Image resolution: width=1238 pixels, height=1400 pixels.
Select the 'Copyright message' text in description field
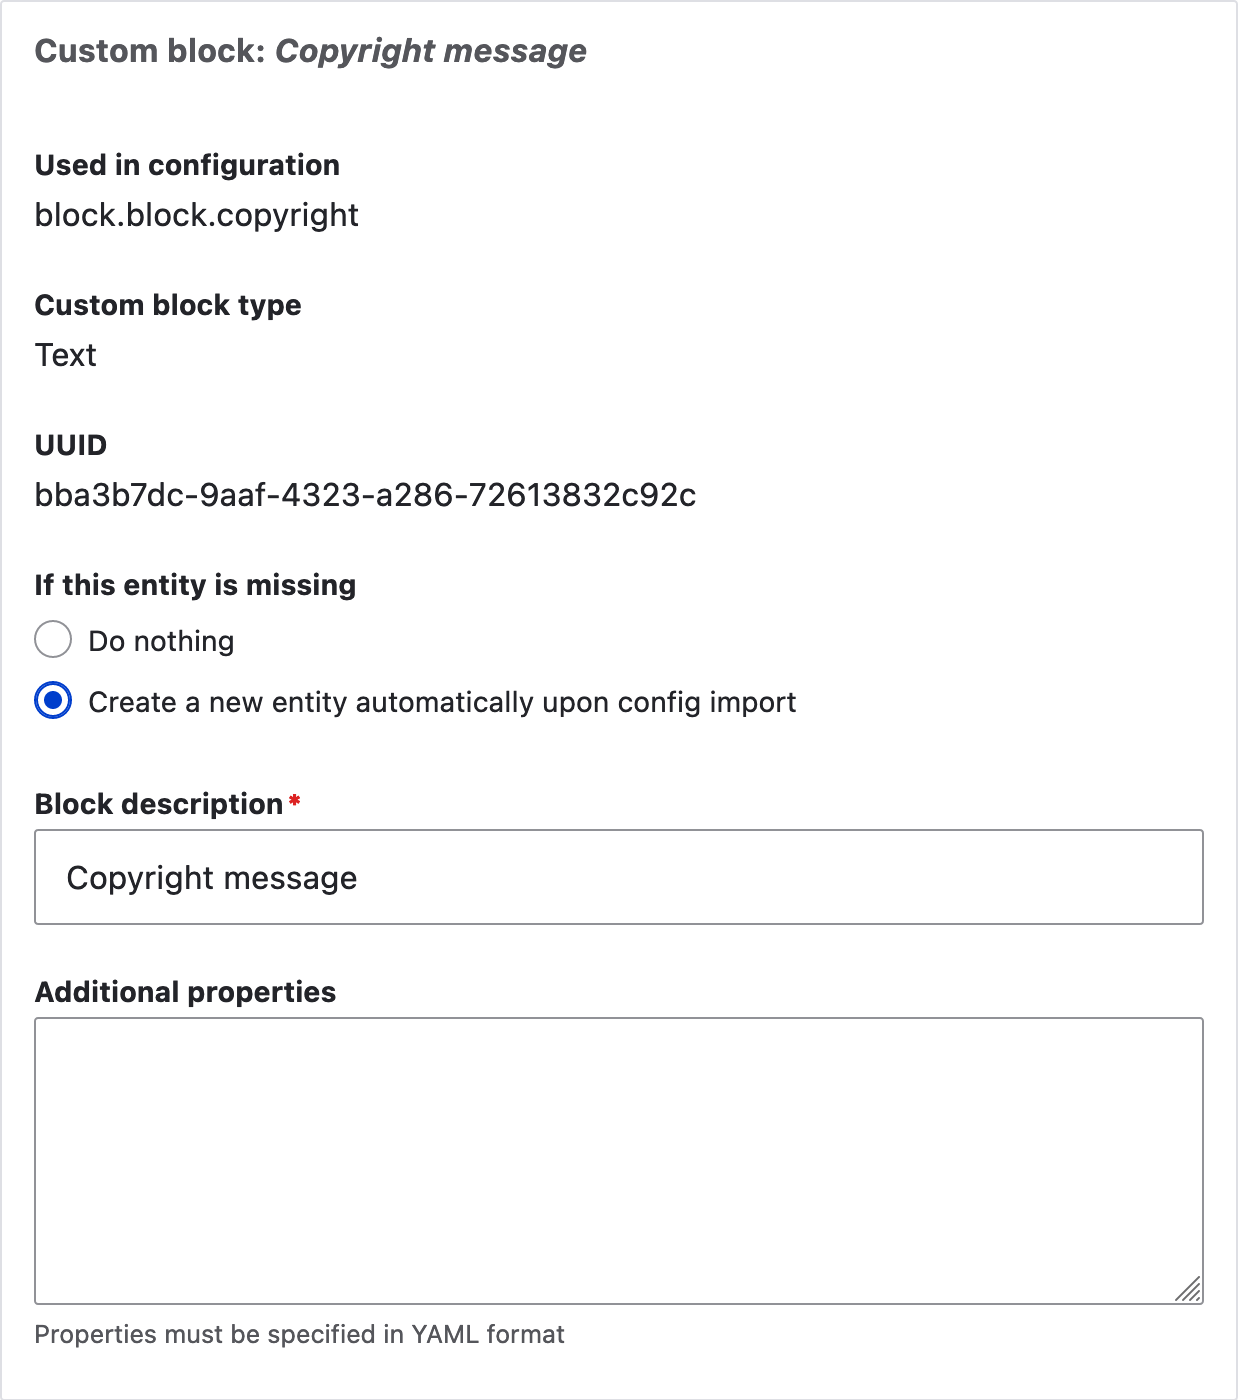pos(211,877)
